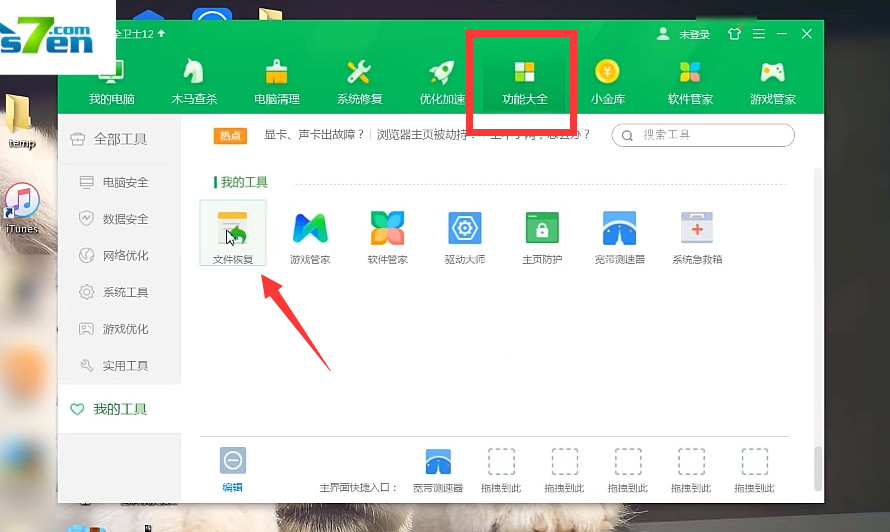The image size is (890, 532).
Task: Open the temp folder on the desktop
Action: pos(20,121)
